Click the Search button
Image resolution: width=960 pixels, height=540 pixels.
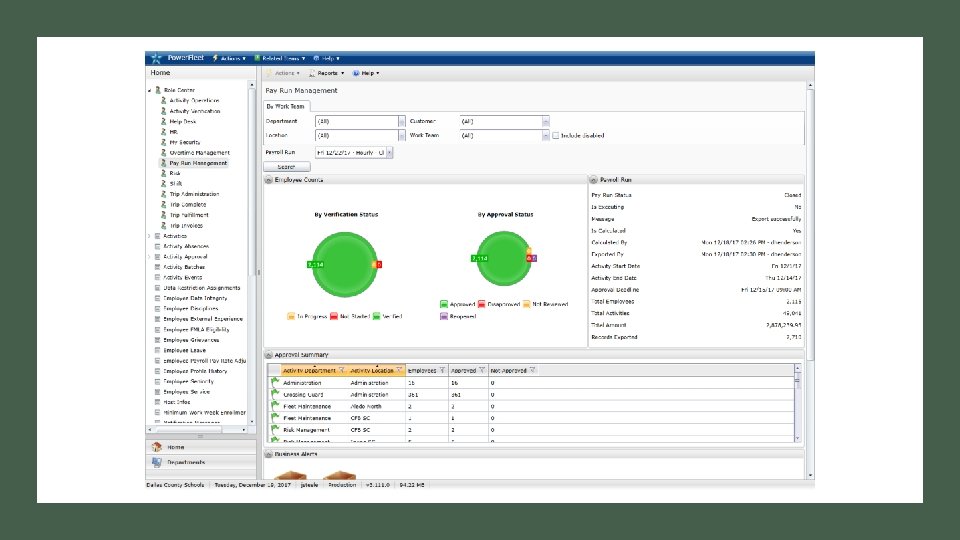point(287,167)
